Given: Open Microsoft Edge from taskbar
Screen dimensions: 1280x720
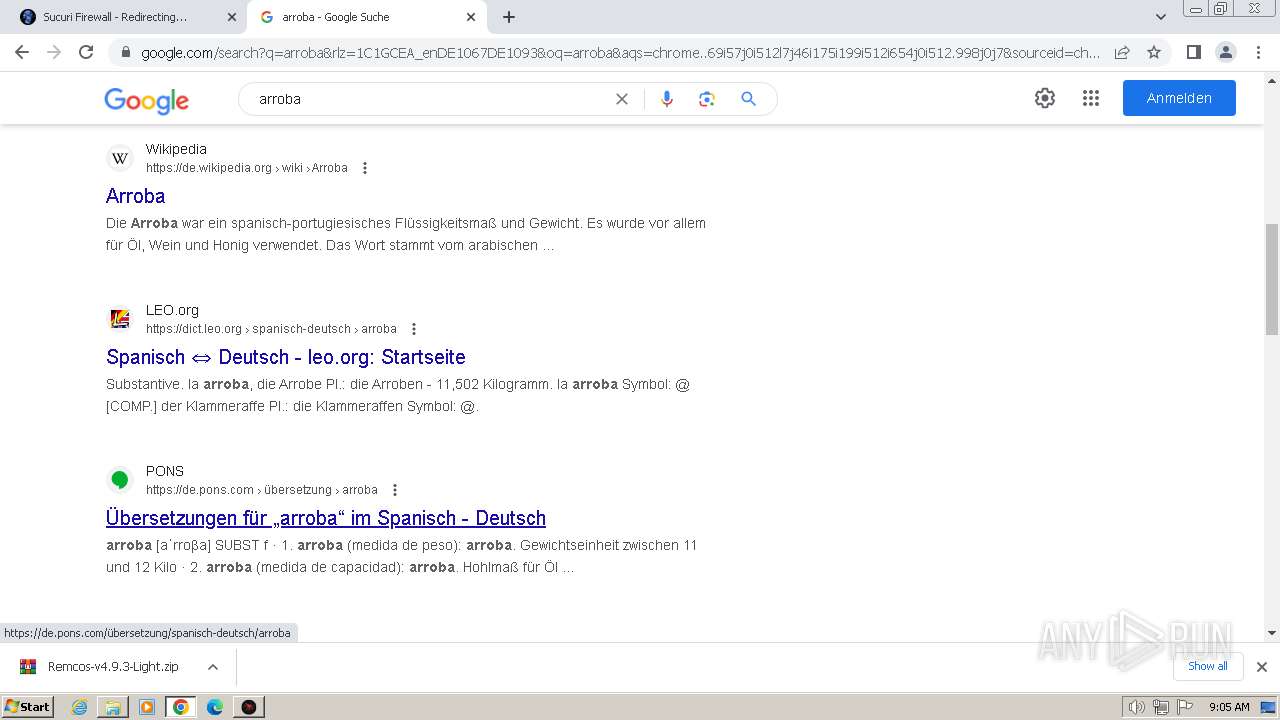Looking at the screenshot, I should (x=215, y=707).
